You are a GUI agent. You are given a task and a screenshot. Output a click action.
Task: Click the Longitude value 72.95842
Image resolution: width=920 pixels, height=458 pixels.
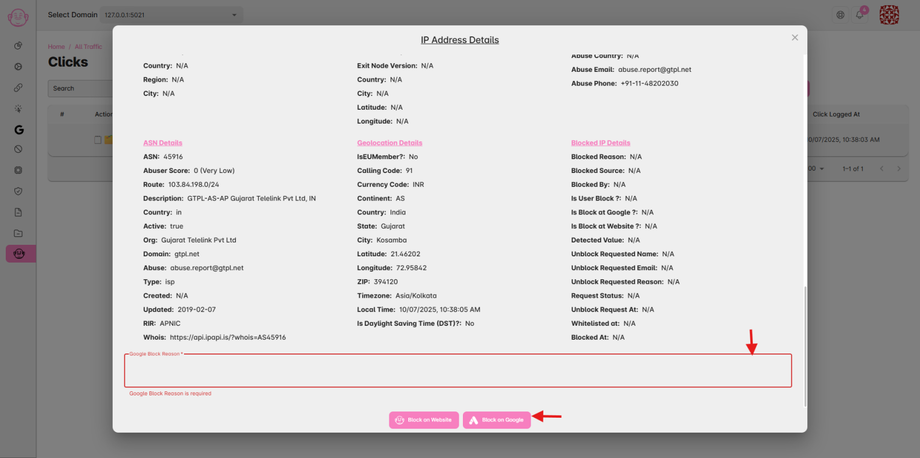click(411, 268)
